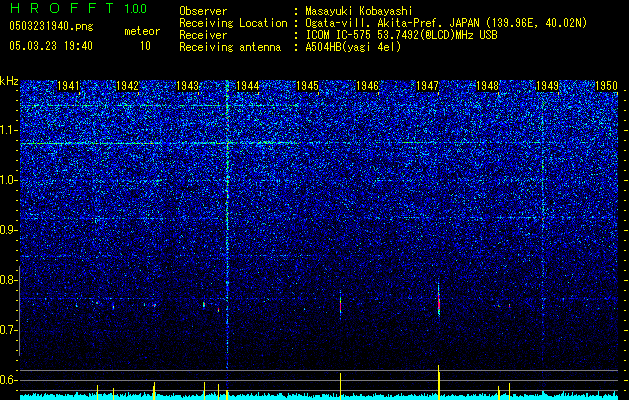Click the 1948 time axis label
Viewport: 629px width, 400px height.
tap(487, 86)
